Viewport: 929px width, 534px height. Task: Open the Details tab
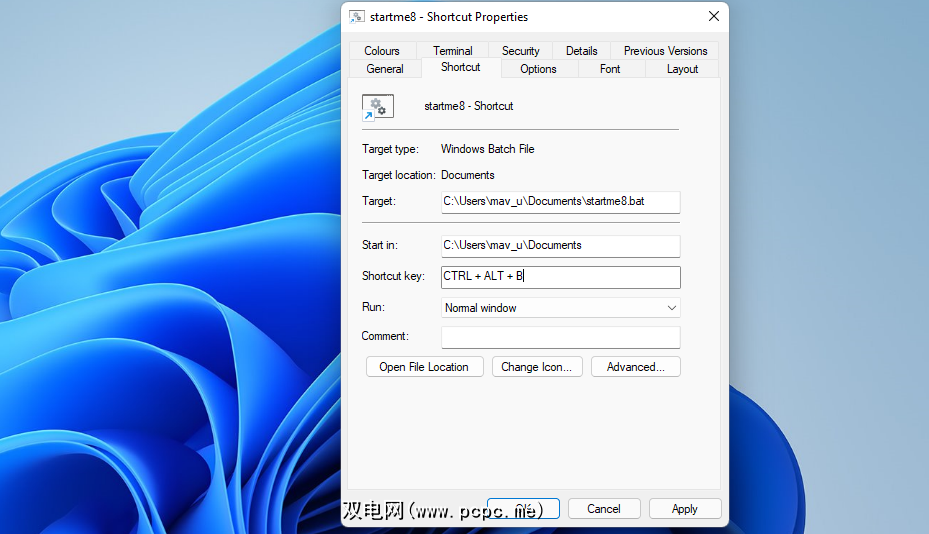pyautogui.click(x=581, y=51)
